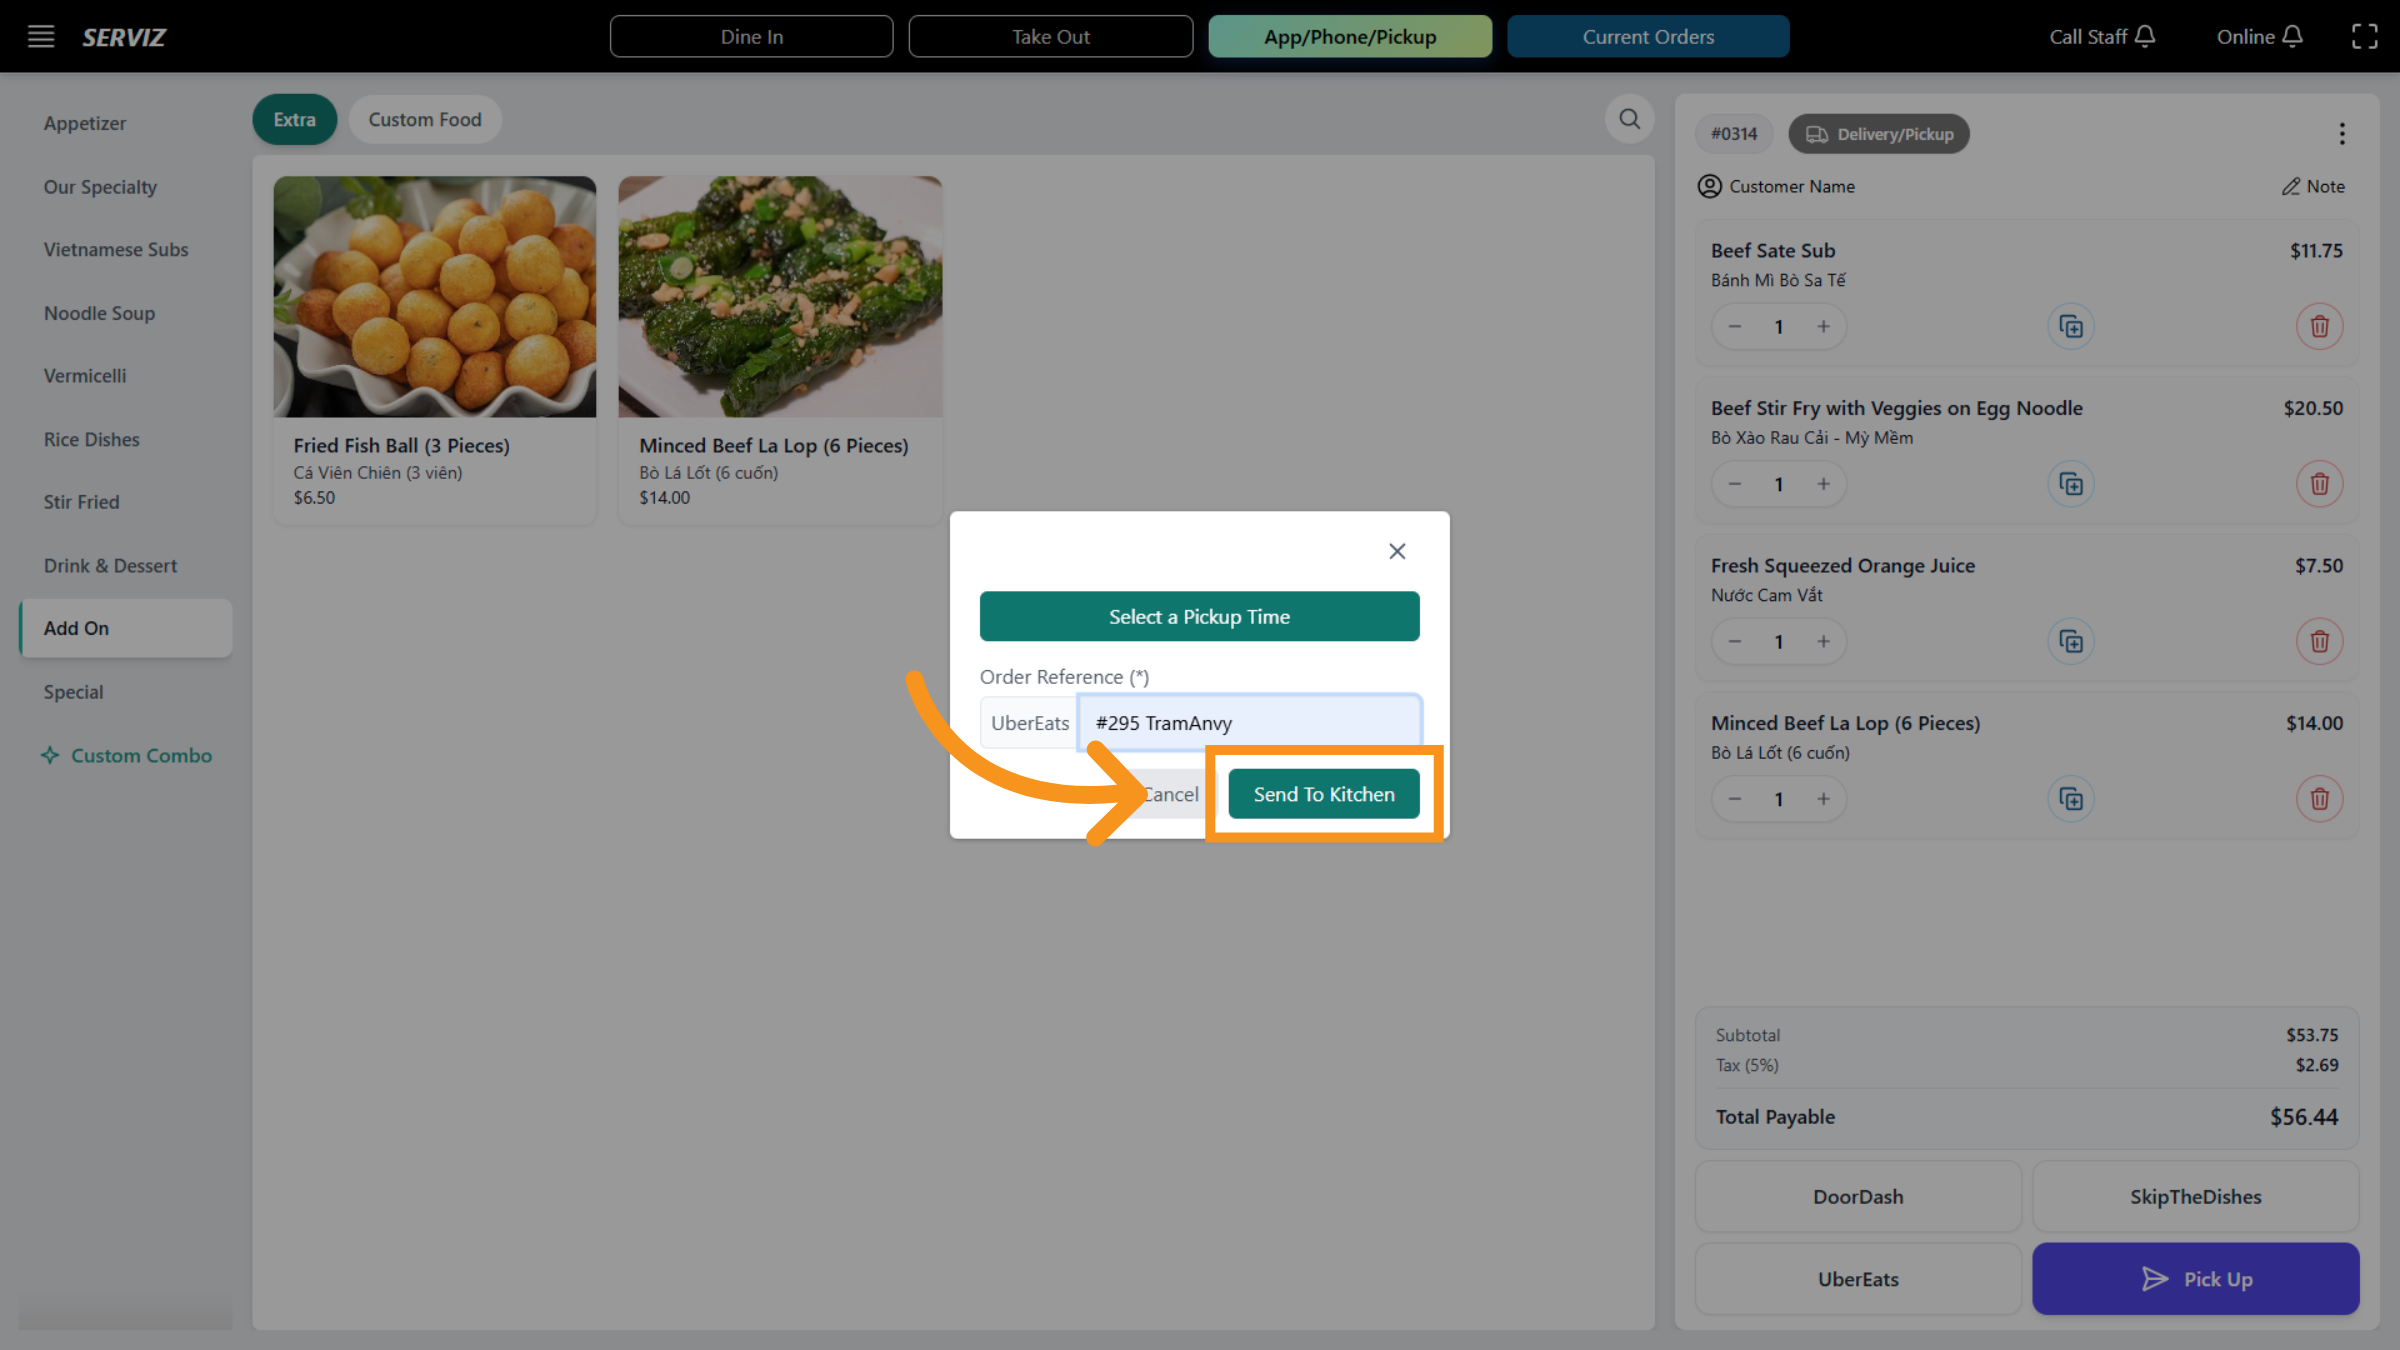
Task: Click the Customer Name profile icon
Action: coord(1709,186)
